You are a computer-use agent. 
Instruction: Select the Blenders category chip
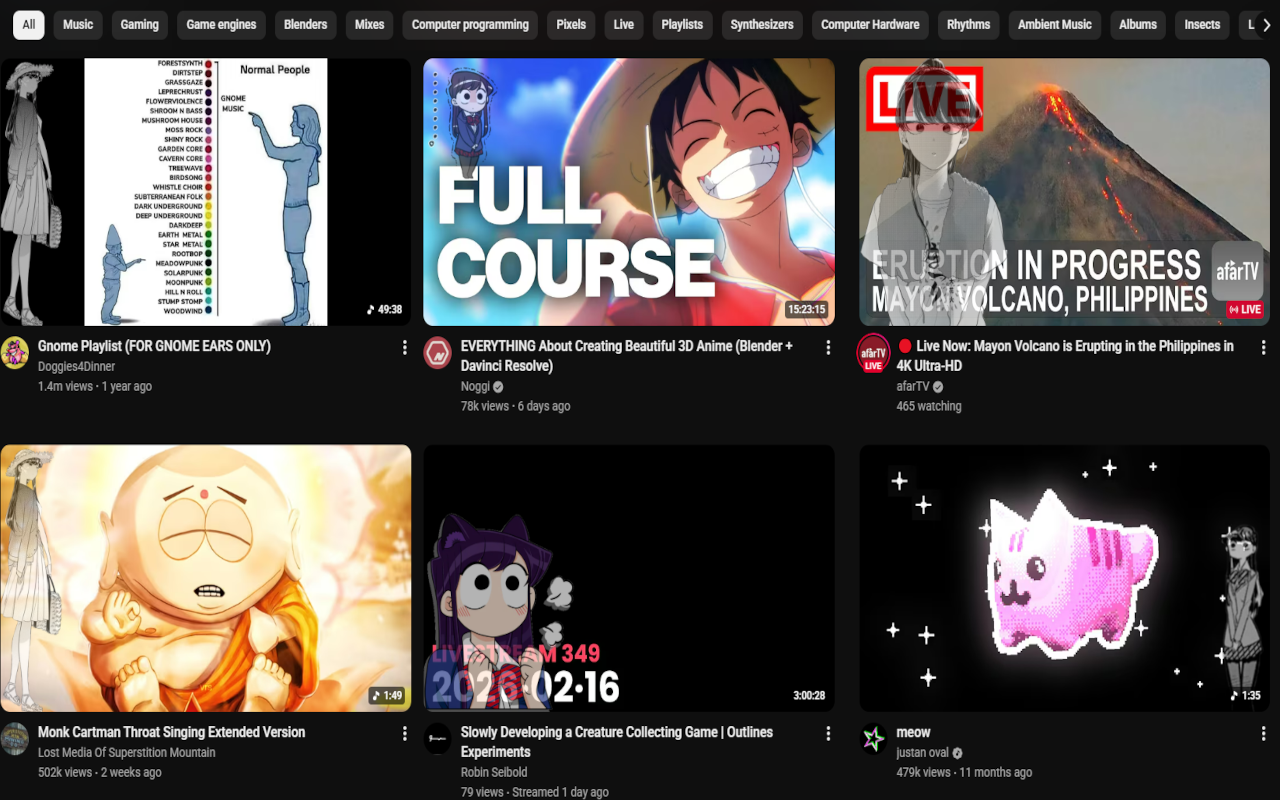[306, 25]
